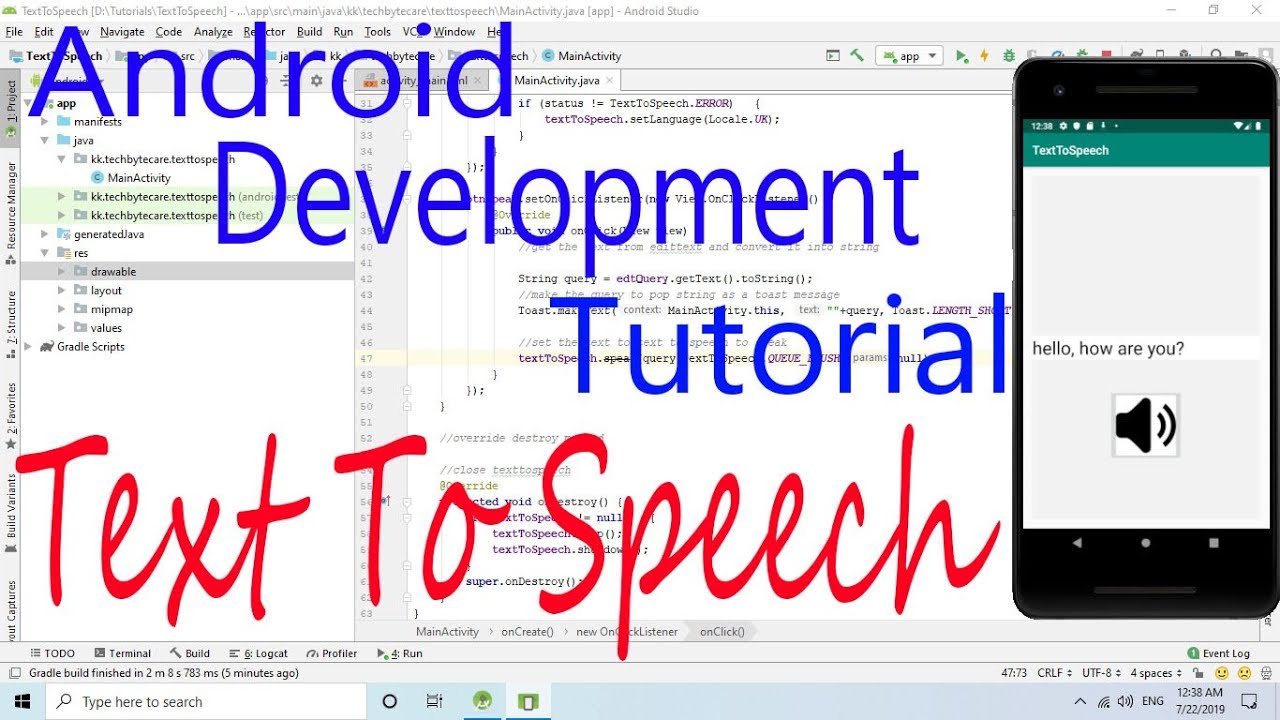1280x720 pixels.
Task: Click the onCreate() breadcrumb
Action: coord(528,632)
